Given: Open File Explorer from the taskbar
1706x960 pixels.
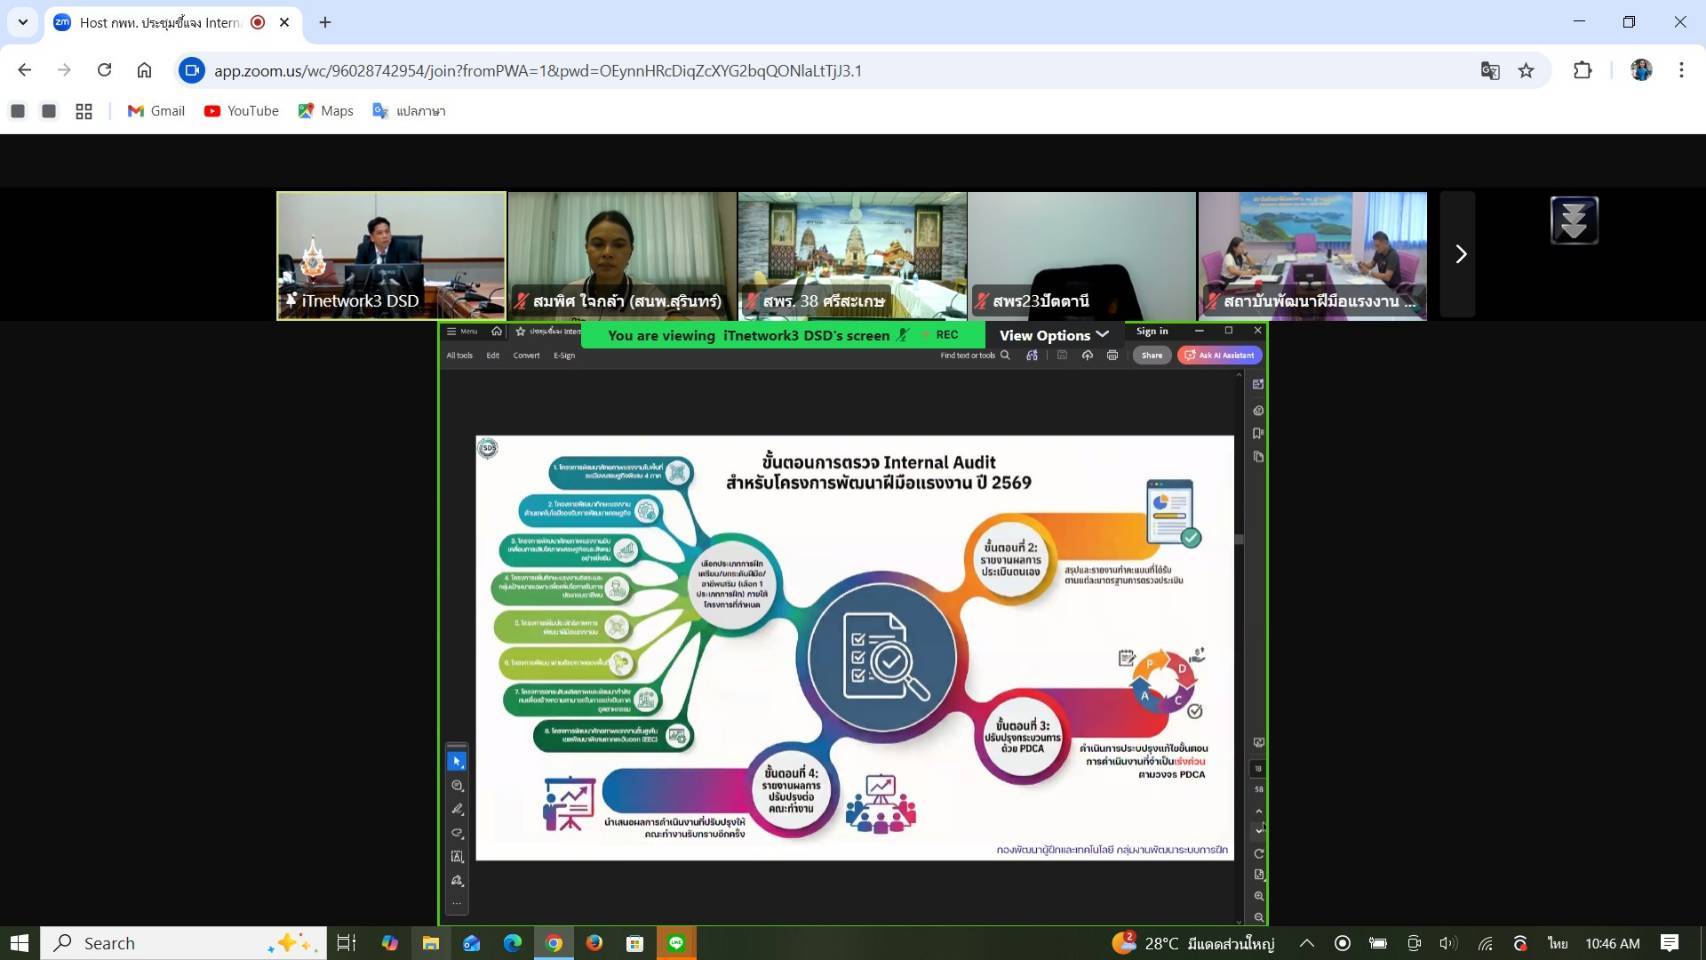Looking at the screenshot, I should [x=431, y=943].
